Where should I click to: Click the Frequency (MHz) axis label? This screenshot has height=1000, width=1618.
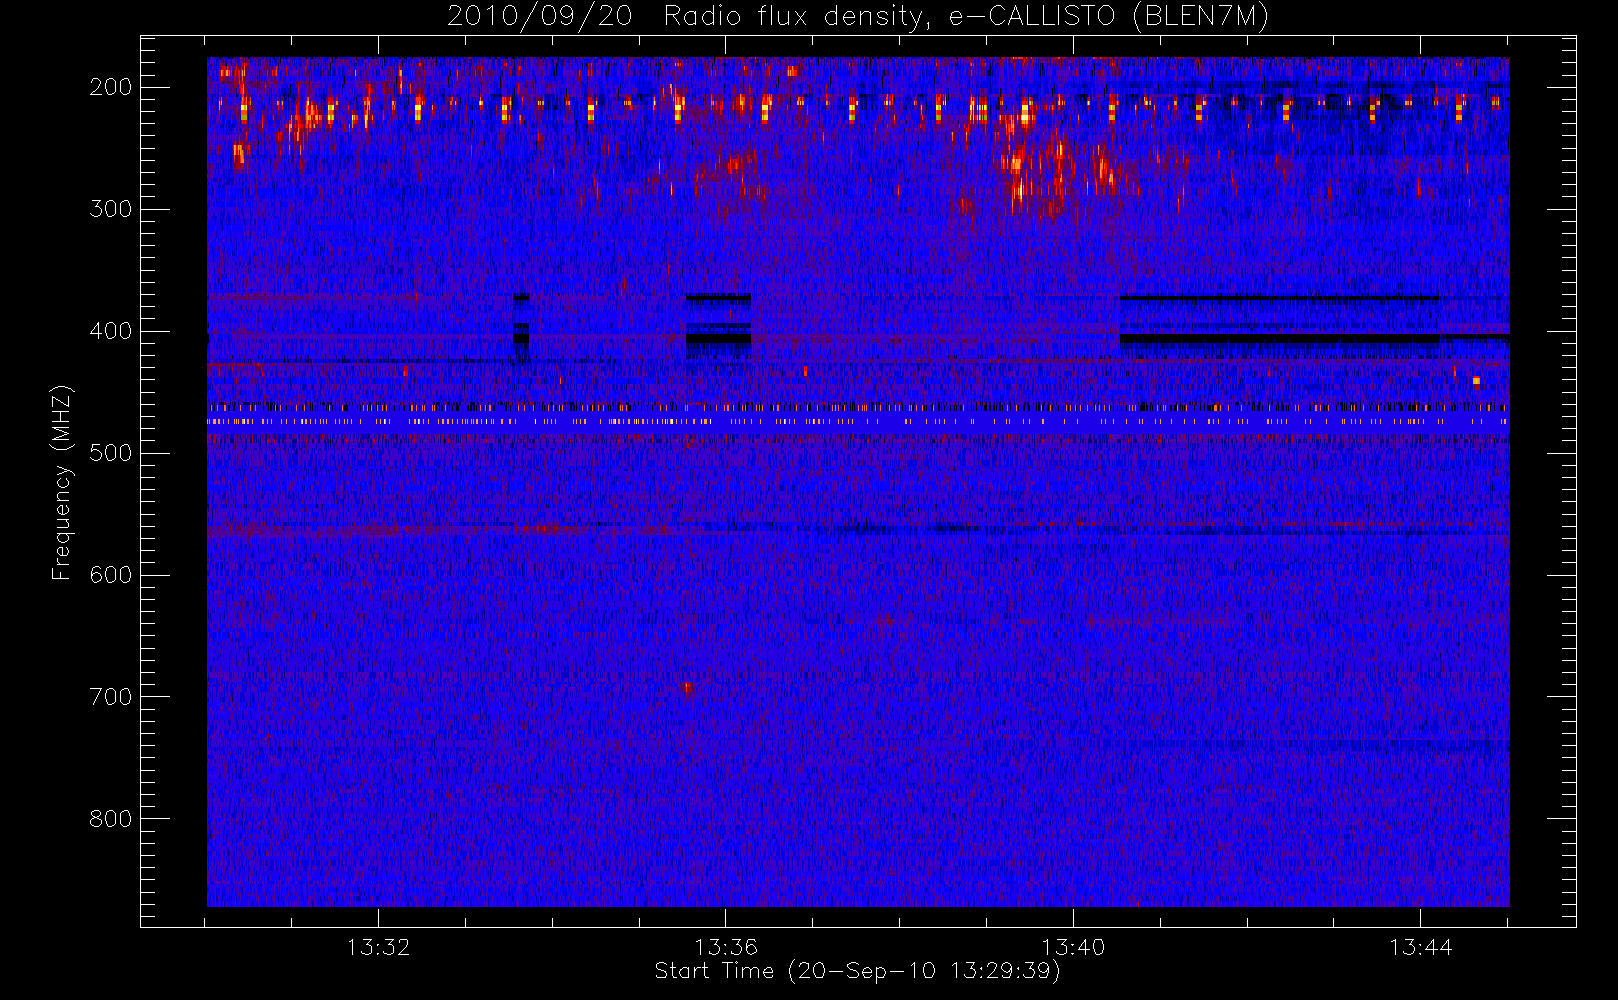tap(62, 481)
